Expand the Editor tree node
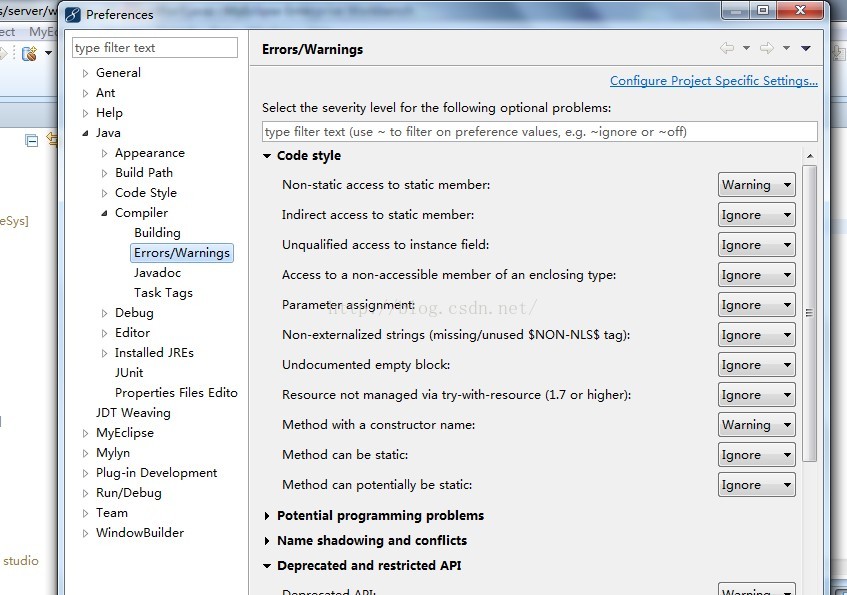 tap(104, 333)
